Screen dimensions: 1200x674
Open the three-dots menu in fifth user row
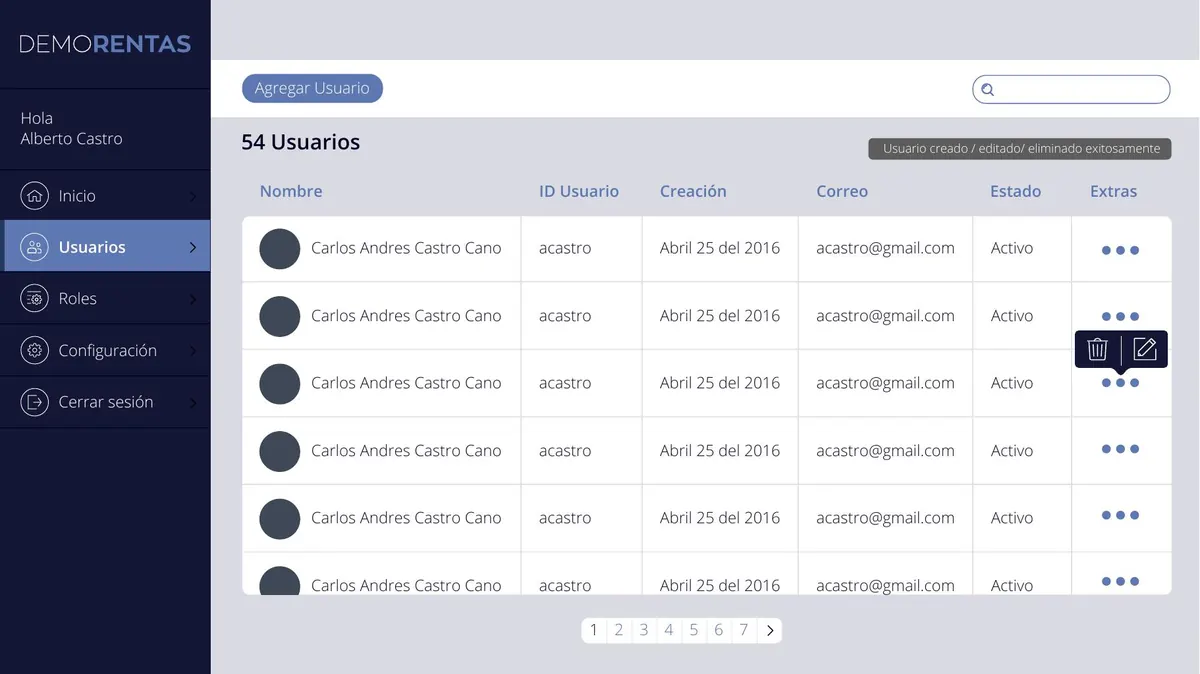1120,515
